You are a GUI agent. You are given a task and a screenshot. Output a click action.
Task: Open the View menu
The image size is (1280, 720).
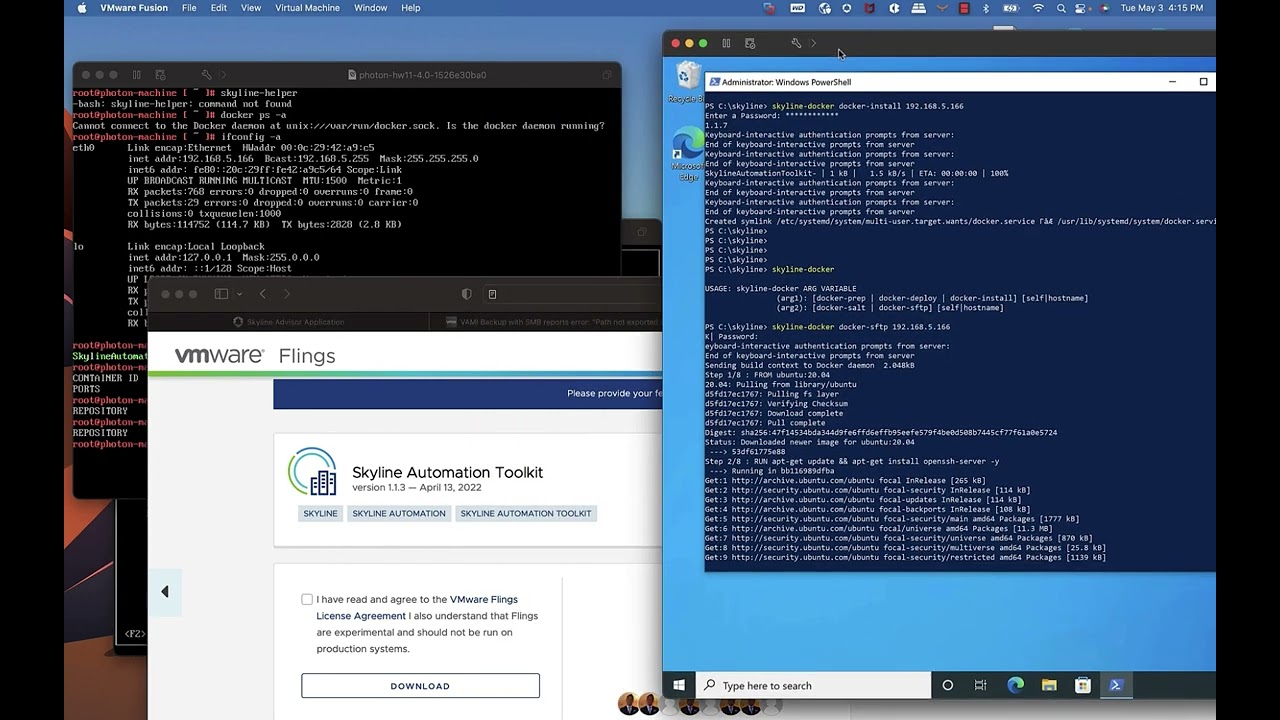[x=251, y=8]
